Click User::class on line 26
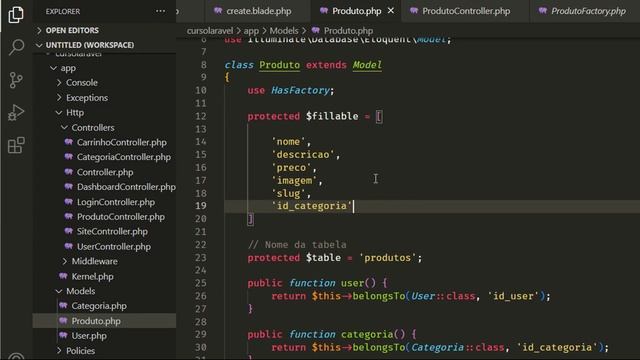 click(443, 296)
